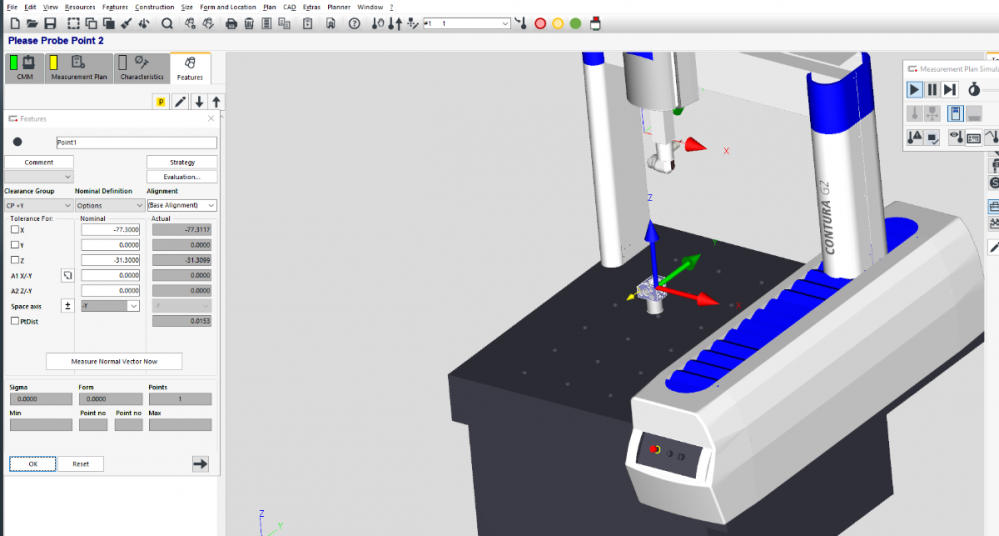
Task: Click the Measure Normal Vector Now button
Action: coord(114,361)
